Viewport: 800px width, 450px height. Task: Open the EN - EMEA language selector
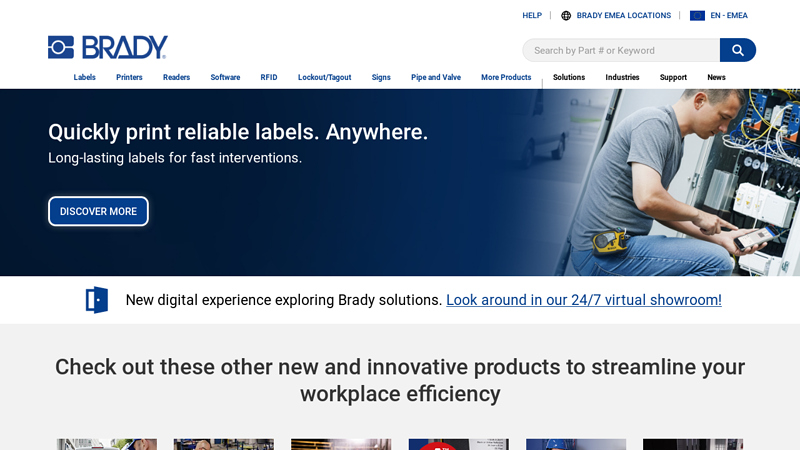click(729, 16)
